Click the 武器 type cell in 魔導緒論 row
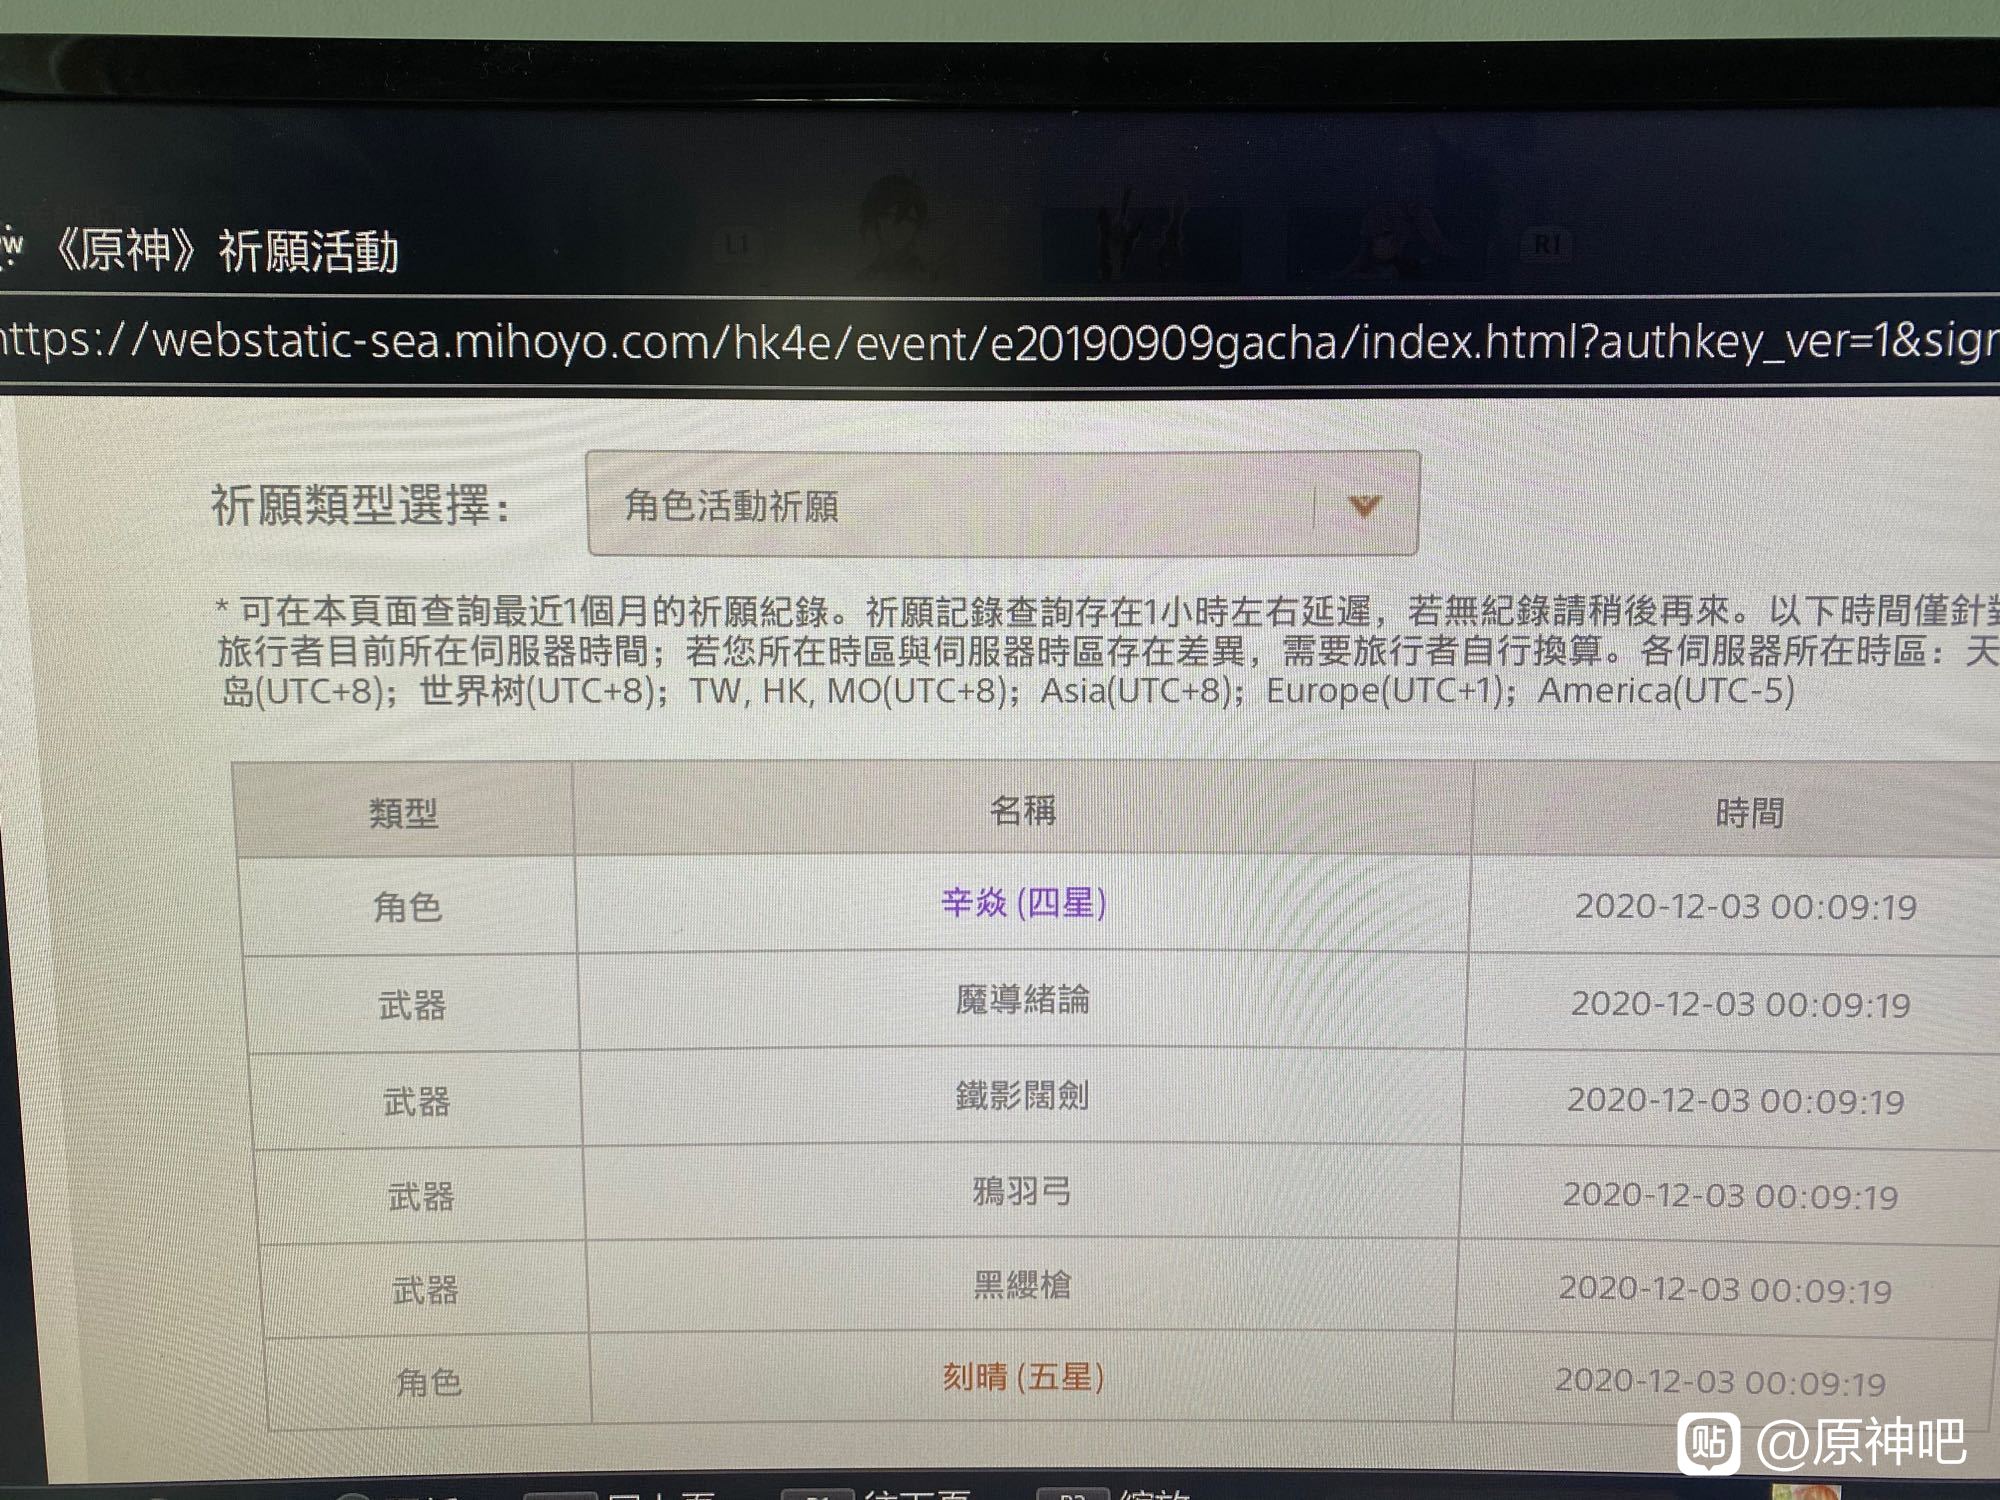2000x1500 pixels. (x=413, y=1005)
